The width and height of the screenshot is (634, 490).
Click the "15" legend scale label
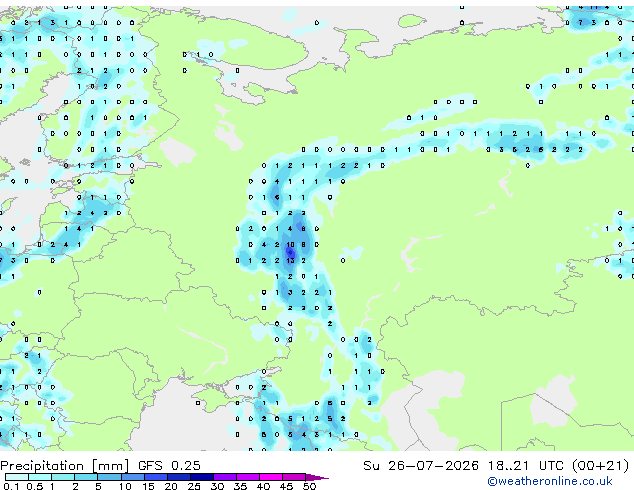(x=148, y=486)
